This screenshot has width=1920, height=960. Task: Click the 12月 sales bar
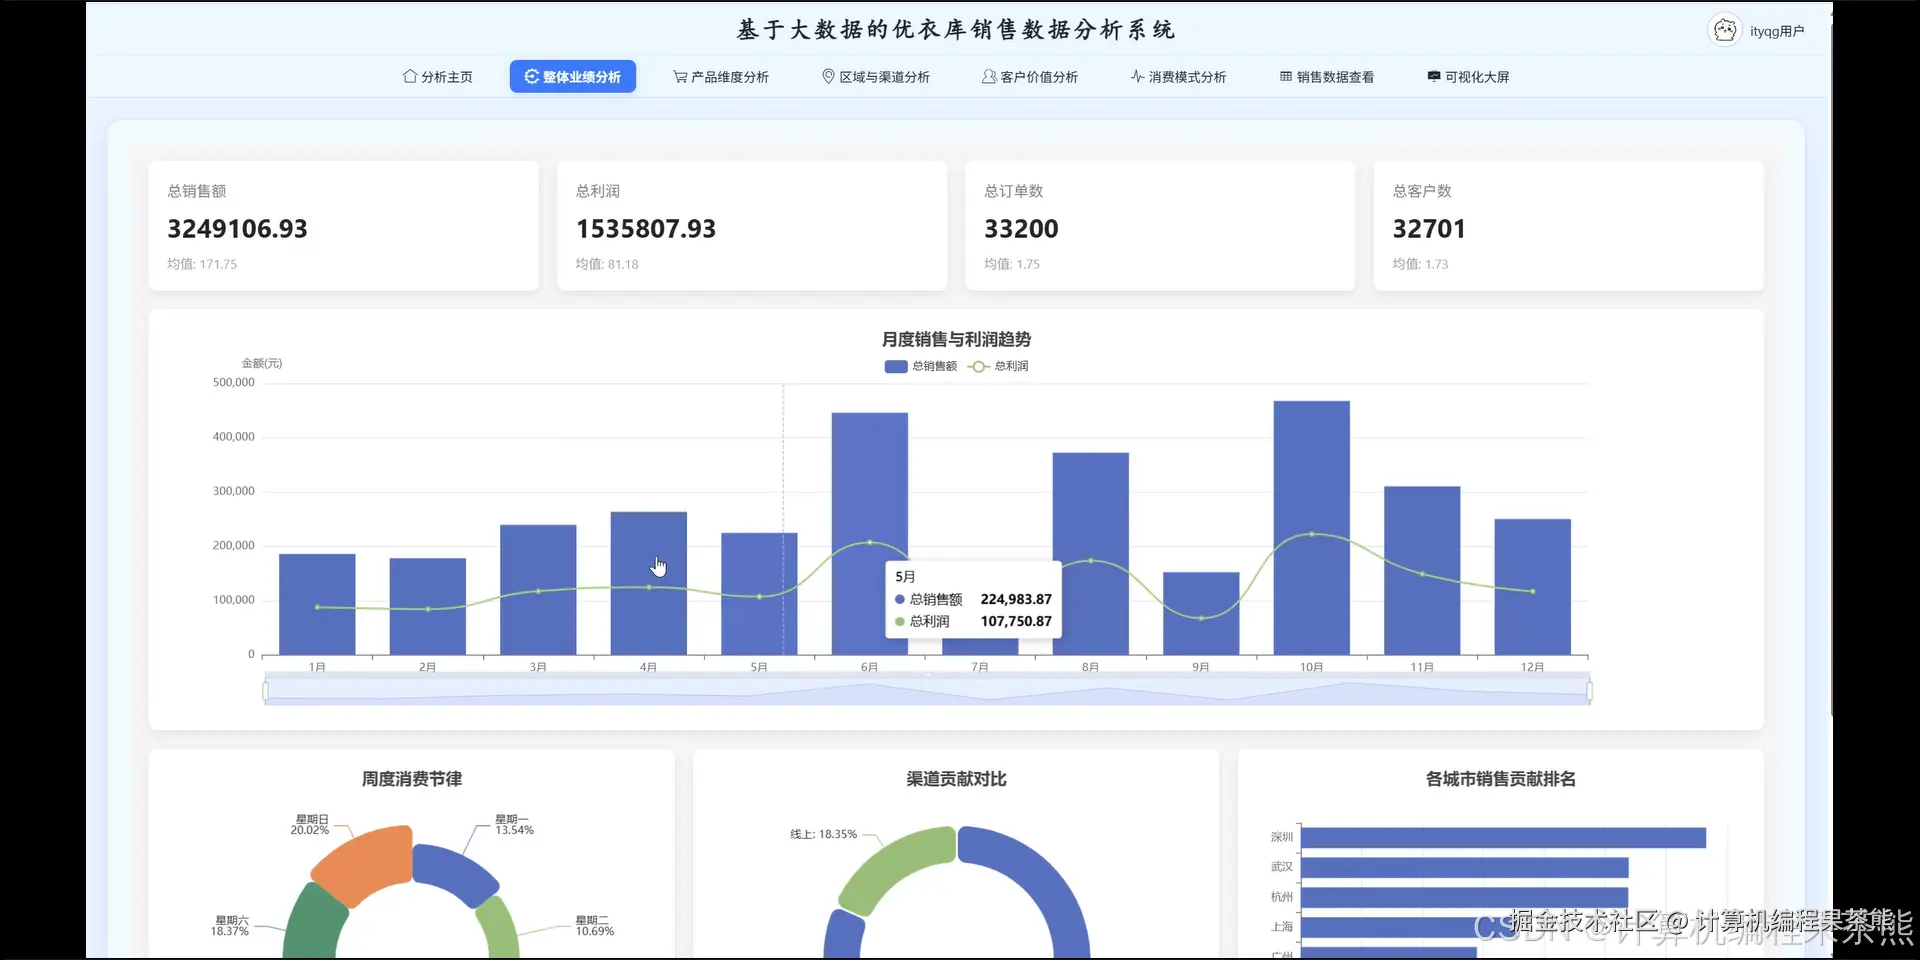point(1533,587)
